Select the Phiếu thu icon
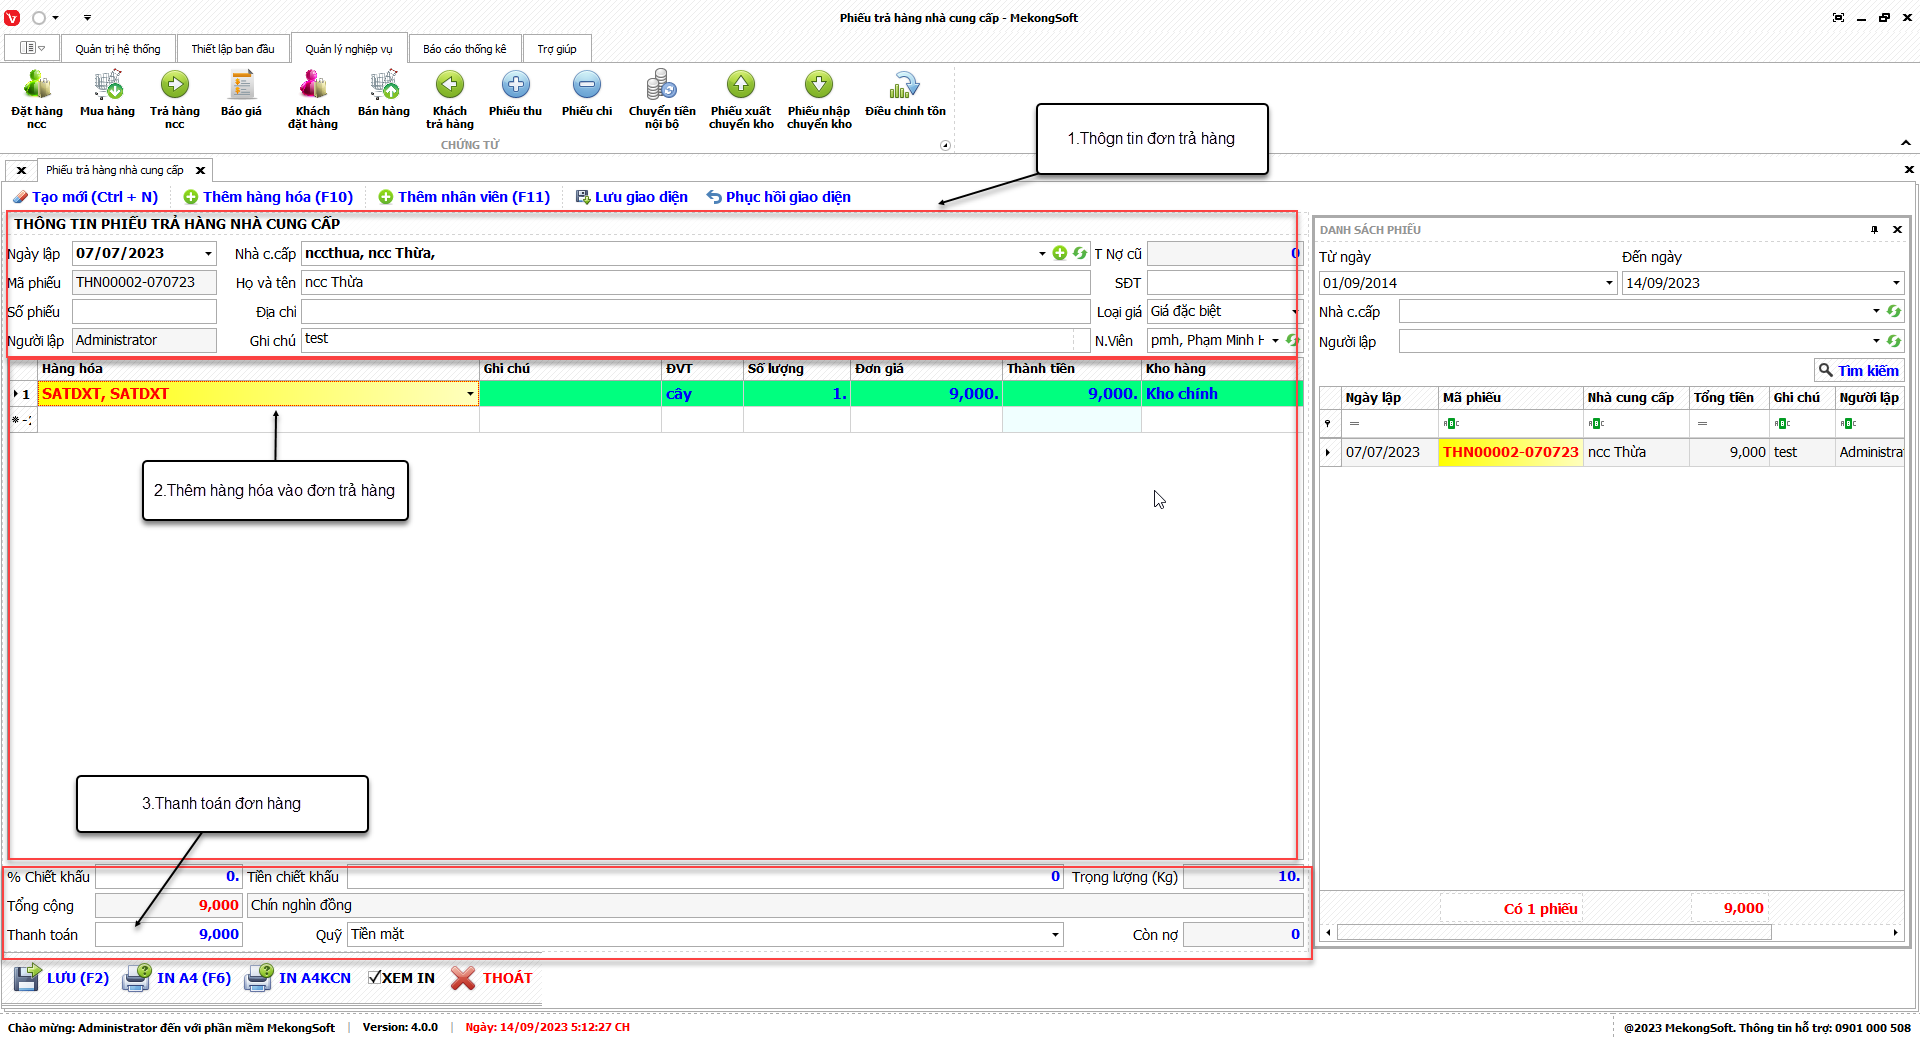The image size is (1920, 1039). (x=515, y=87)
